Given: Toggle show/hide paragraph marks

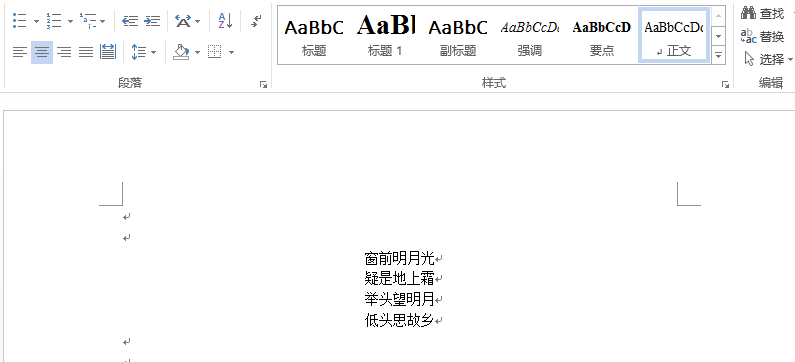Looking at the screenshot, I should tap(257, 21).
